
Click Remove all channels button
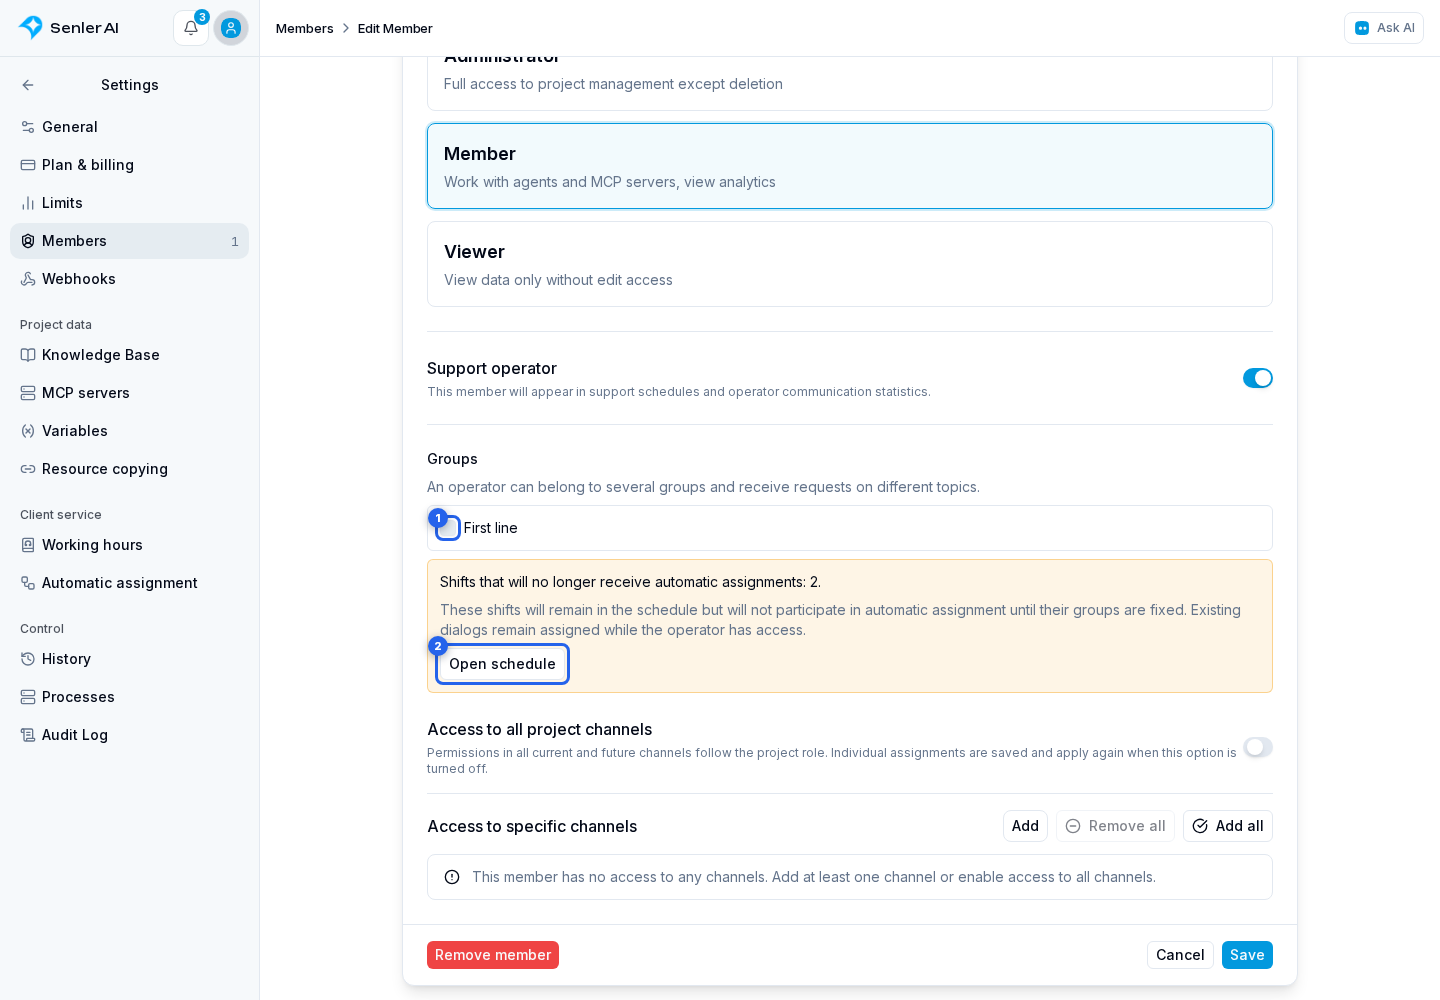[1115, 826]
